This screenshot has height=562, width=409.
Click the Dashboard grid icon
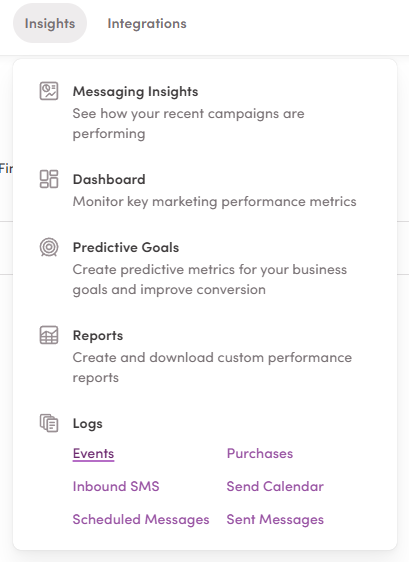(49, 179)
